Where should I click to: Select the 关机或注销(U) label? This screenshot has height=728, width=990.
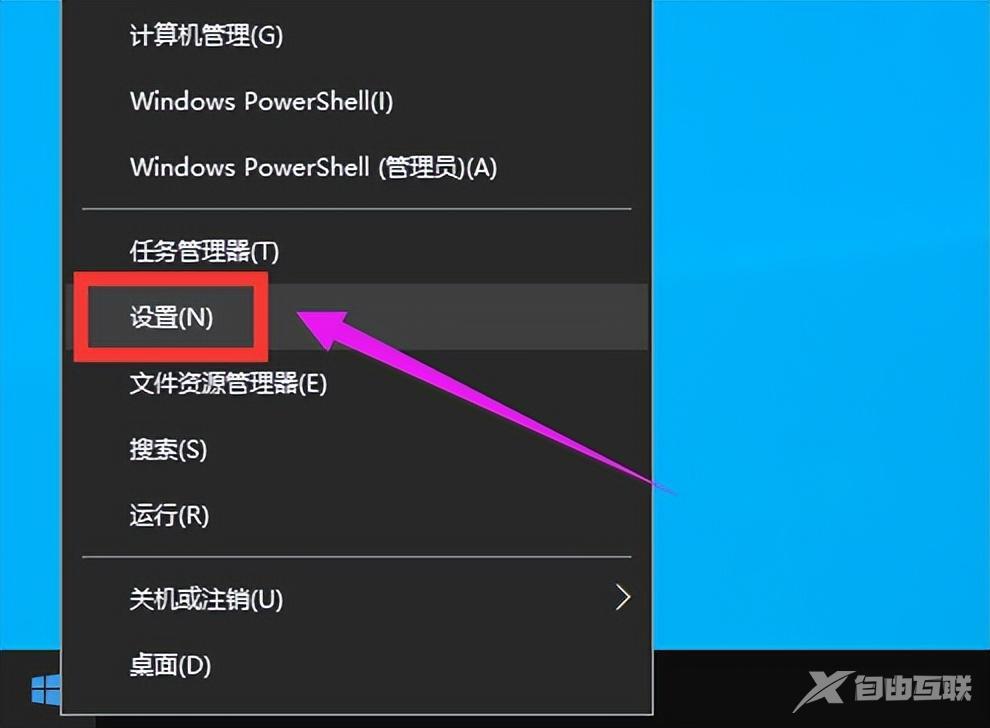[x=206, y=599]
